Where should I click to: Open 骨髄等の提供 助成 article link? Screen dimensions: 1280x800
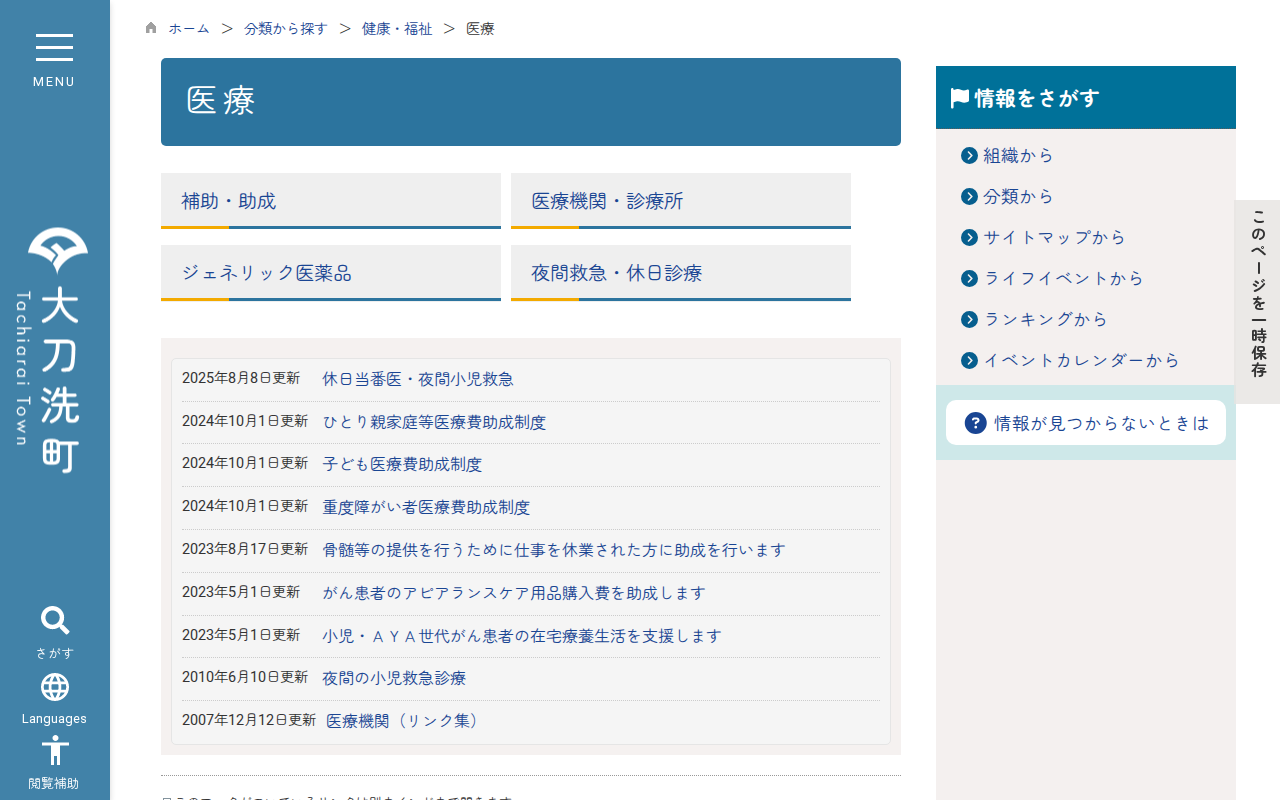(x=554, y=550)
